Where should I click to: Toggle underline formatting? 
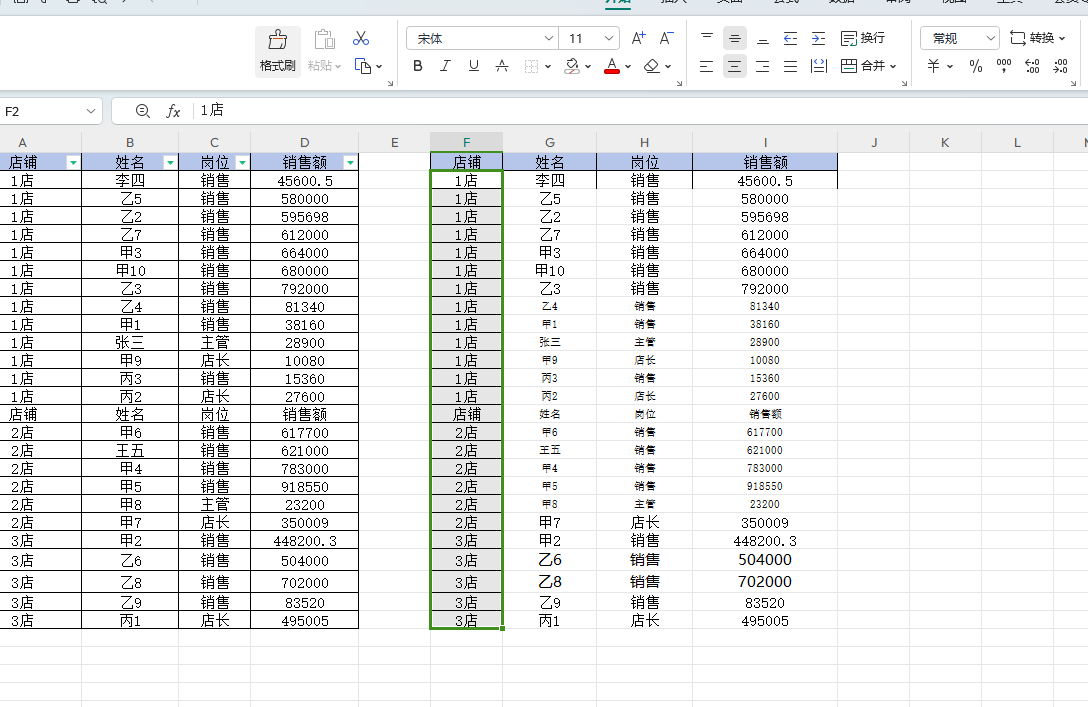pos(473,66)
